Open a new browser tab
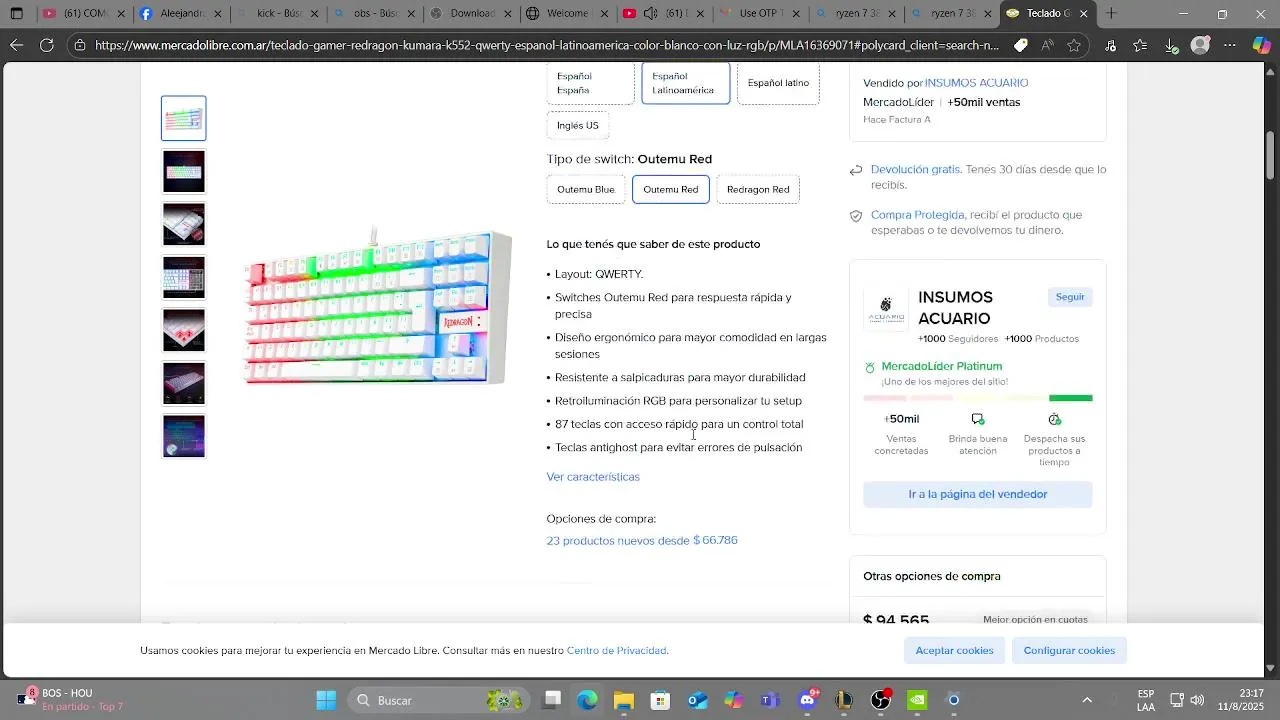Screen dimensions: 1280x720 pos(1111,14)
